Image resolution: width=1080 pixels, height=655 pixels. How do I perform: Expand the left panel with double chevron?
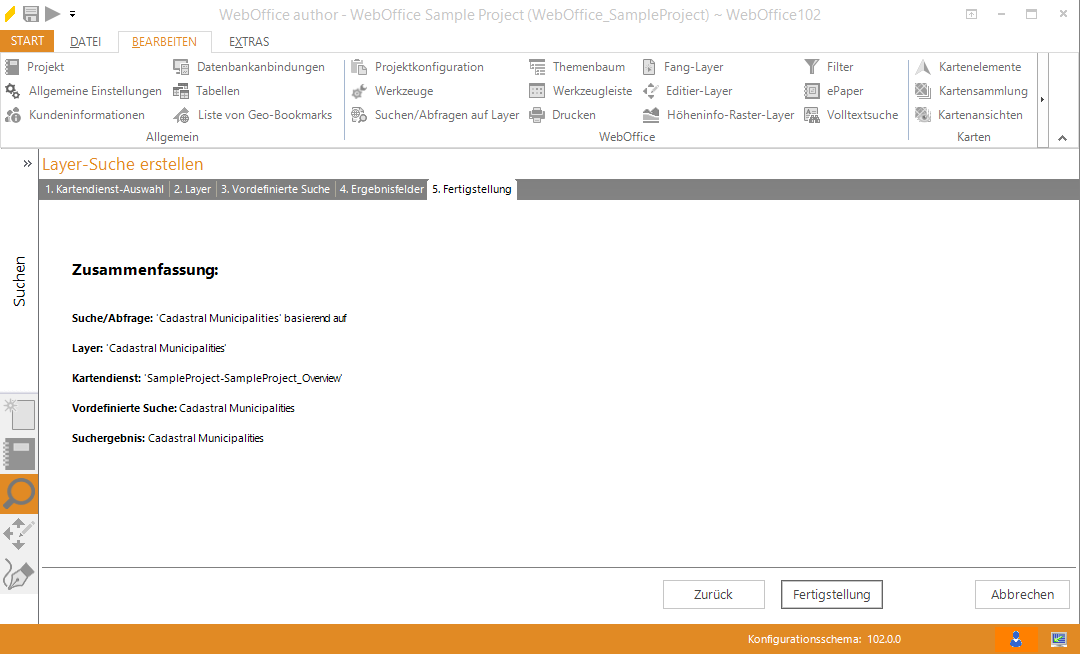[x=28, y=163]
